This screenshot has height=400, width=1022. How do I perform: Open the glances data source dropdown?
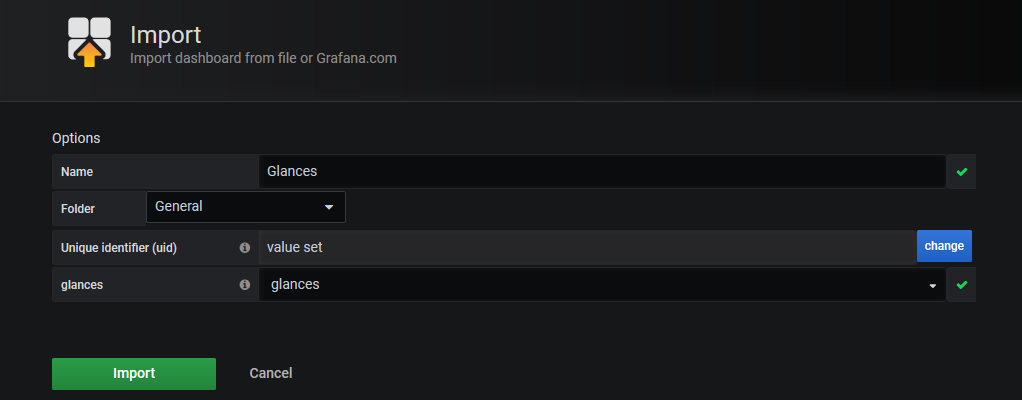pos(600,285)
